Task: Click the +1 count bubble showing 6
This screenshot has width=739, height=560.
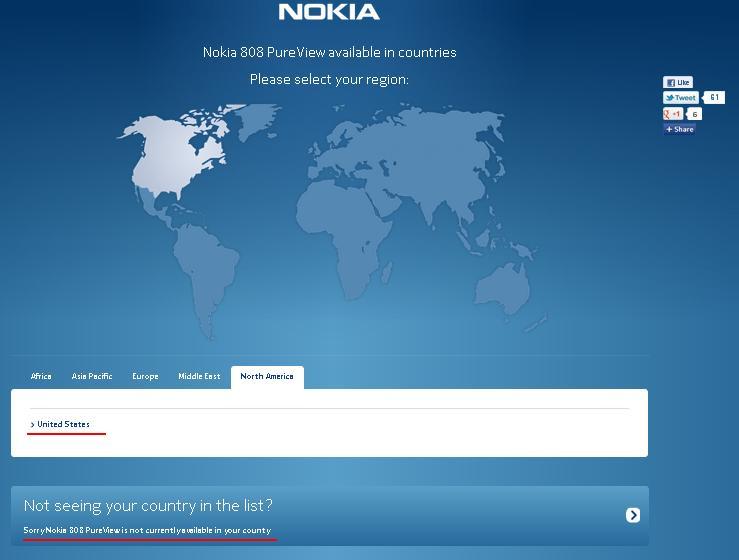Action: [x=694, y=114]
